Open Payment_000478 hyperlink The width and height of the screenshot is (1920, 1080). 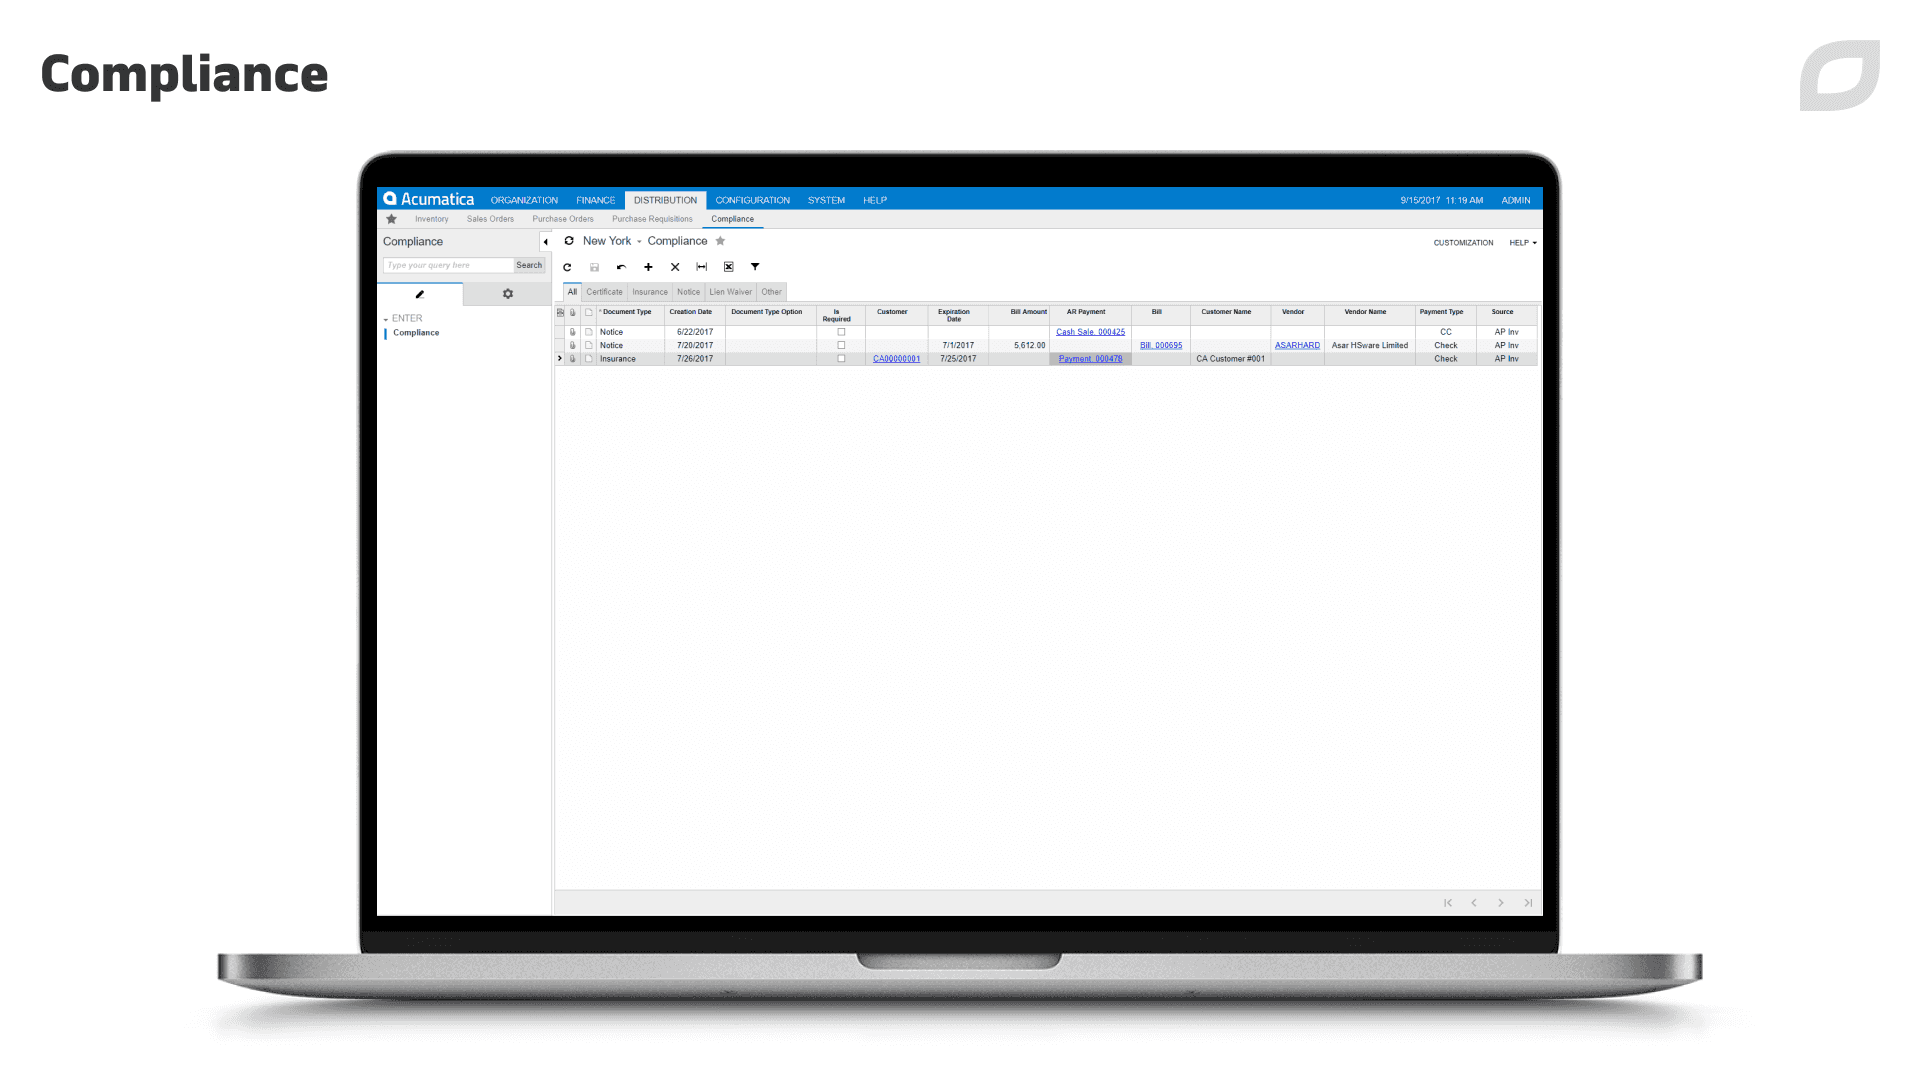[1091, 359]
